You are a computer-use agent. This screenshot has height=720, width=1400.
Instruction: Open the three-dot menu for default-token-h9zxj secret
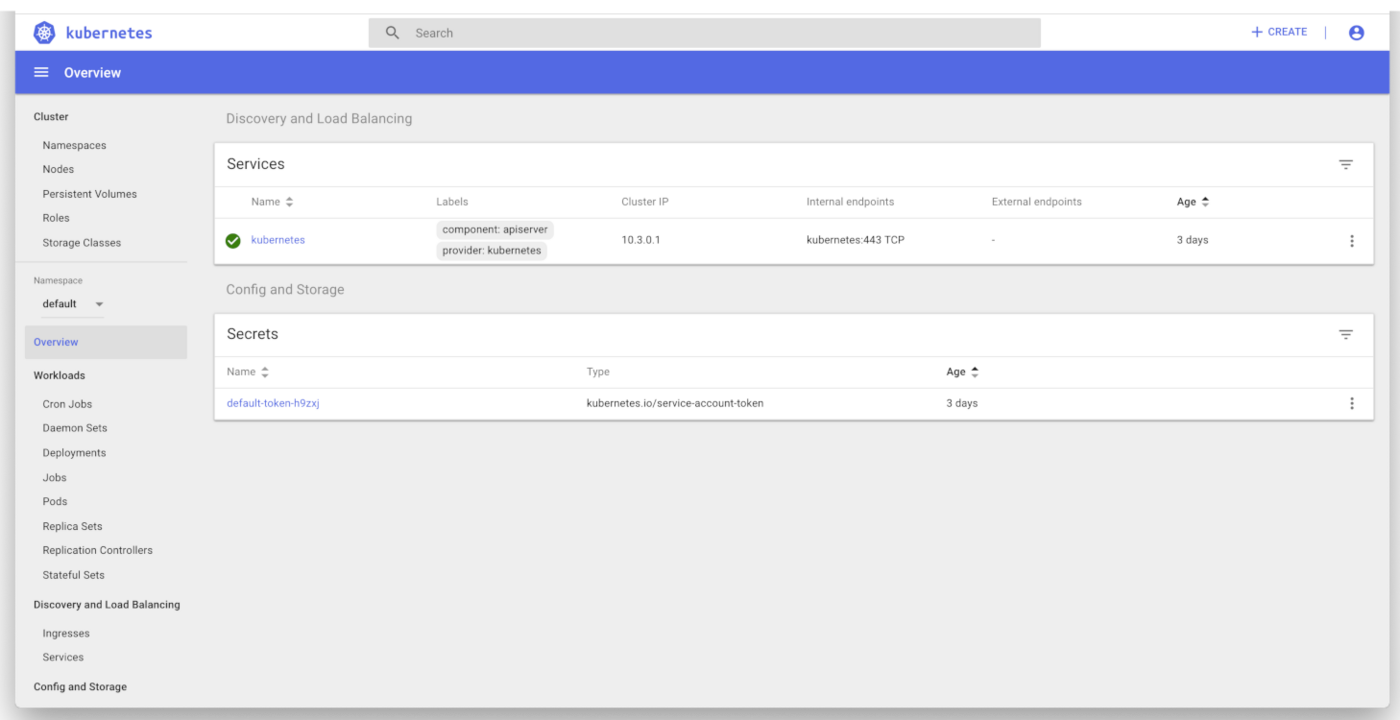1352,403
